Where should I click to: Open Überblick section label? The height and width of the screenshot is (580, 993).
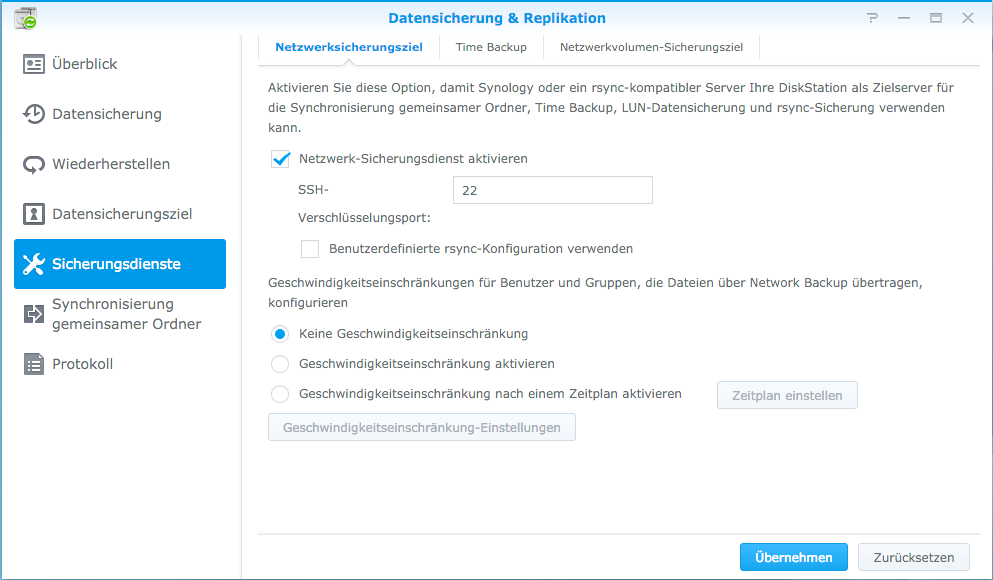85,64
